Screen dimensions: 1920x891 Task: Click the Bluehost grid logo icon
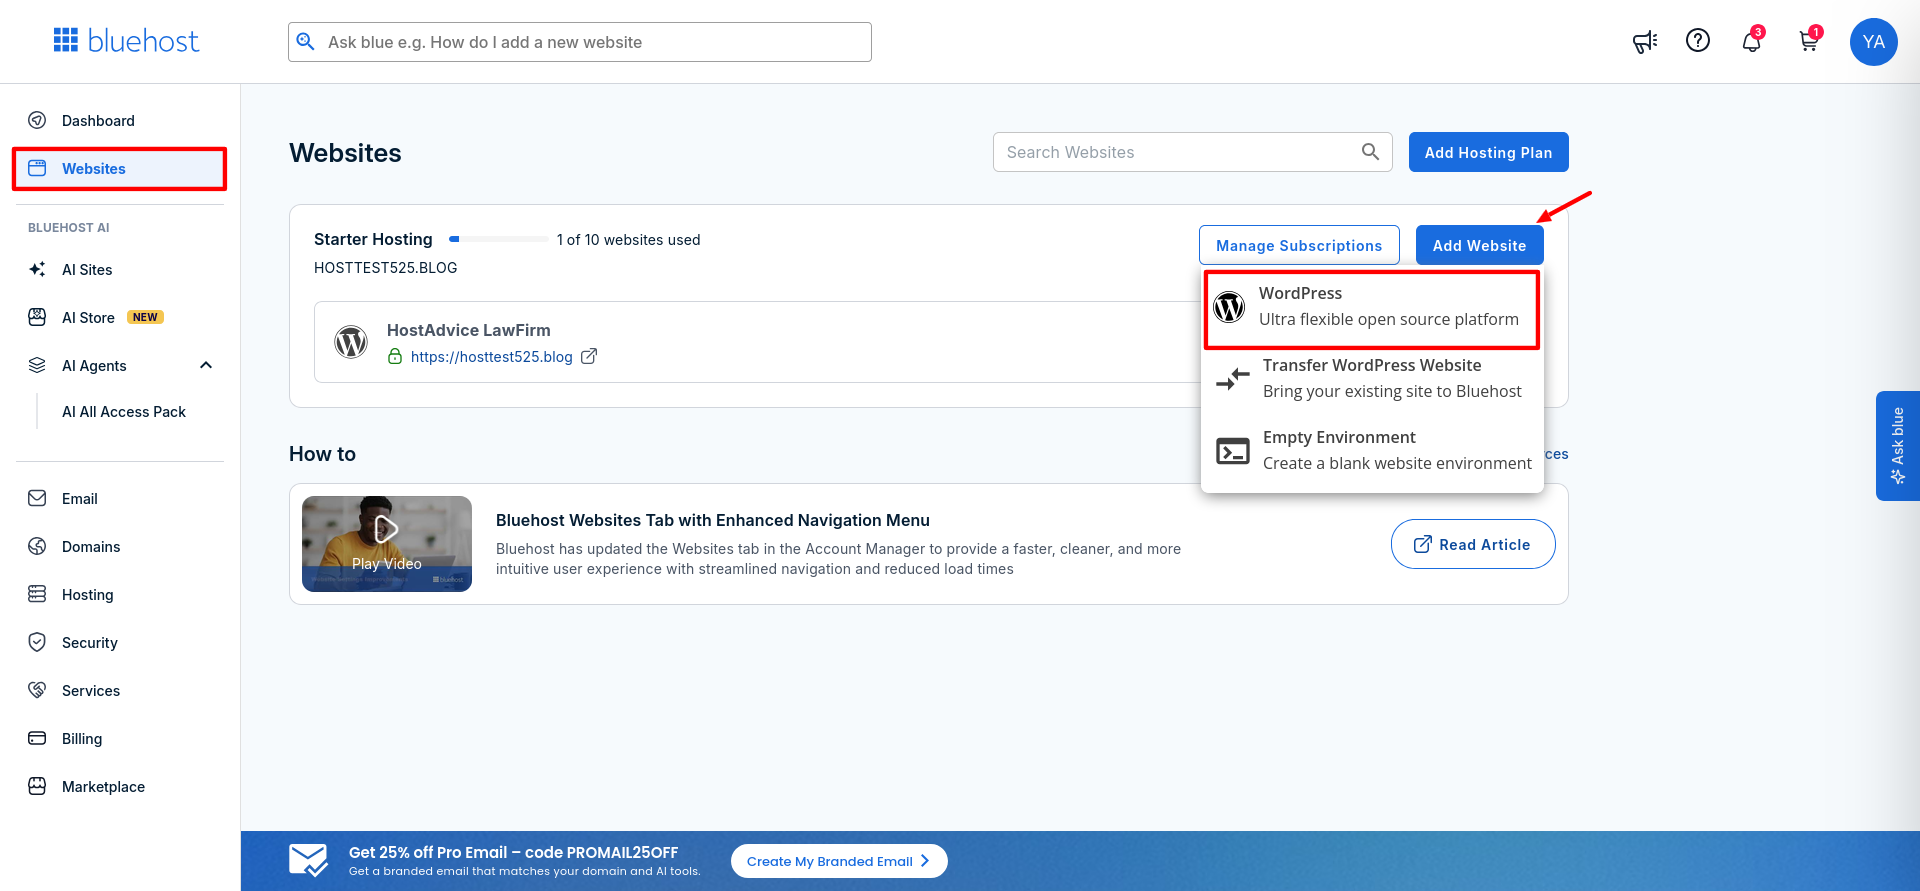66,40
